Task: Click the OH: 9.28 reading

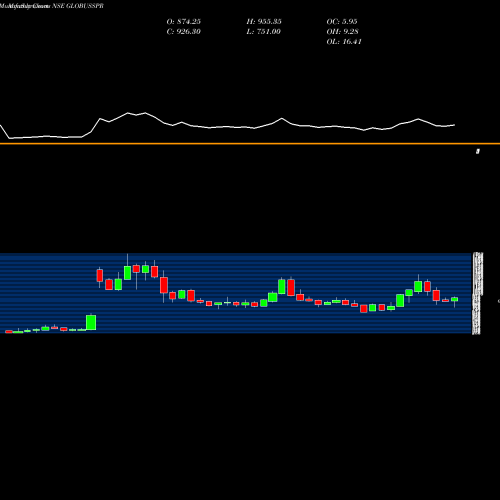Action: 343,32
